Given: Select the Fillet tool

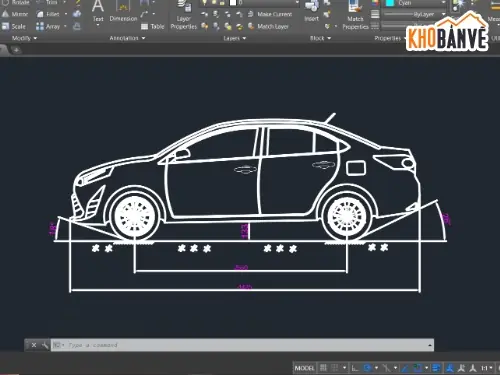Looking at the screenshot, I should tap(48, 14).
